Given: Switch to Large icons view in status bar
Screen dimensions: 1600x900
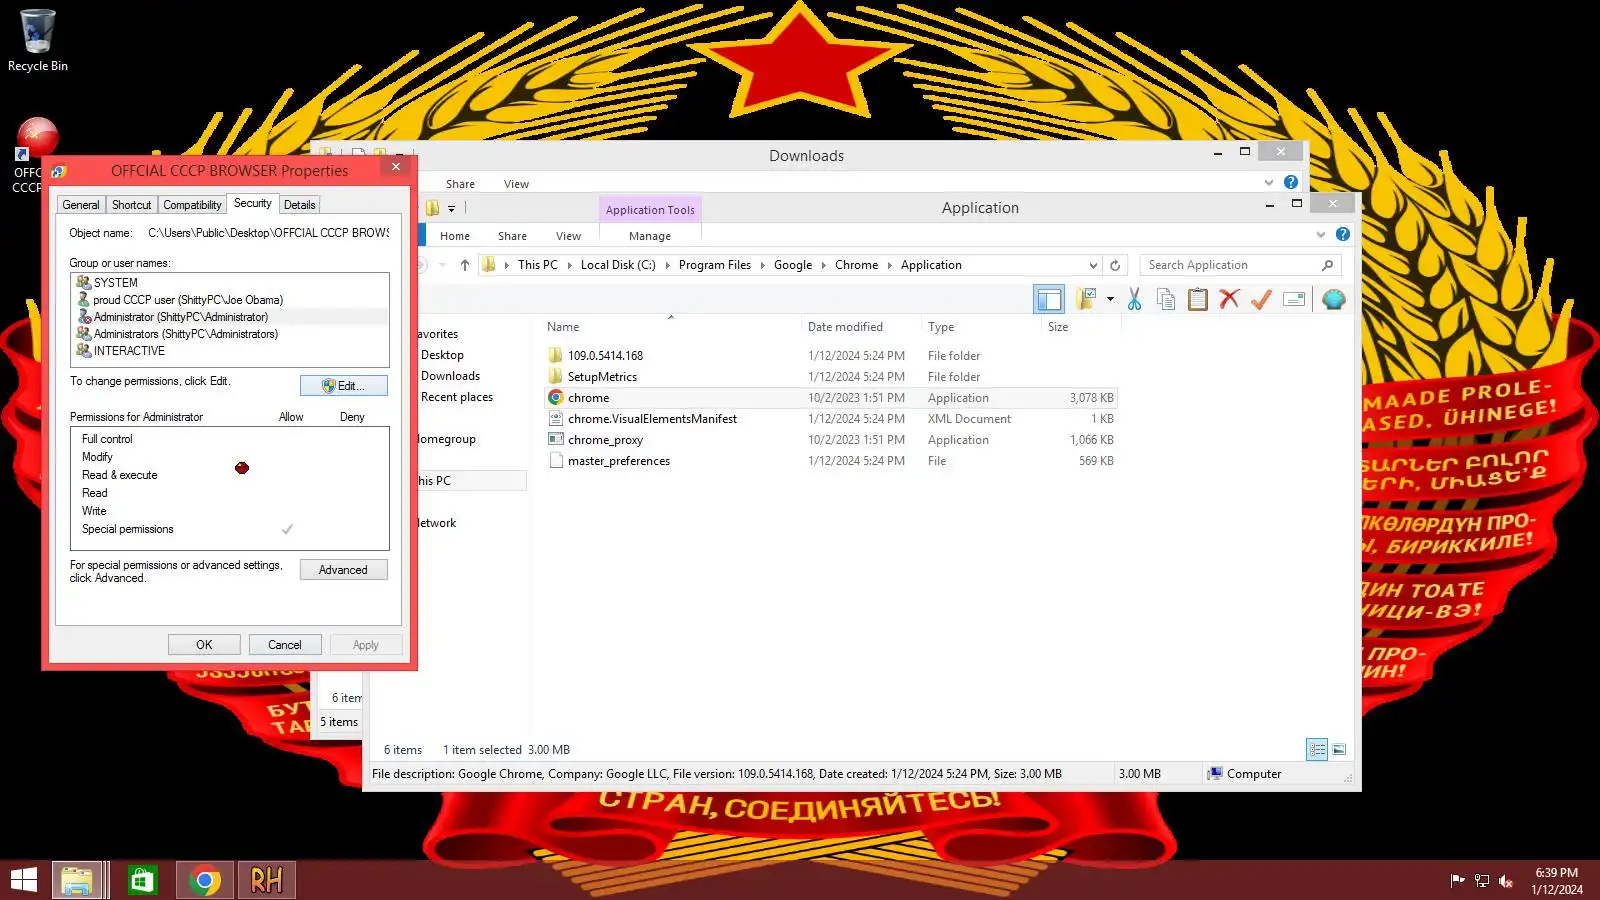Looking at the screenshot, I should coord(1339,749).
